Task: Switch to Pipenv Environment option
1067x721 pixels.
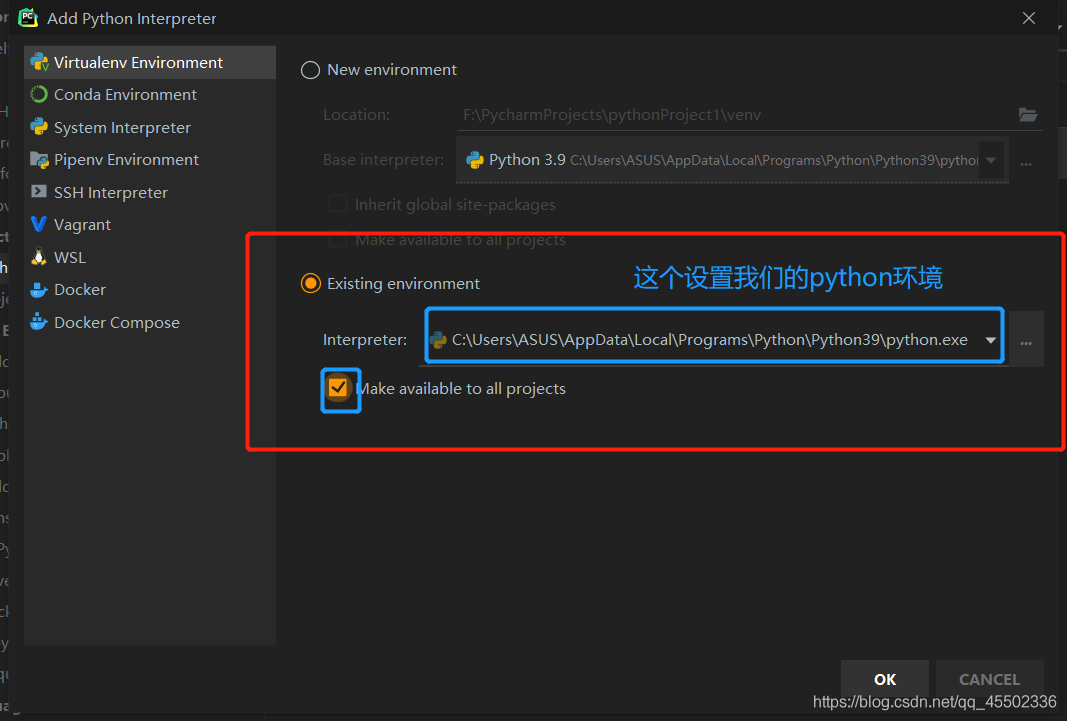Action: 150,160
